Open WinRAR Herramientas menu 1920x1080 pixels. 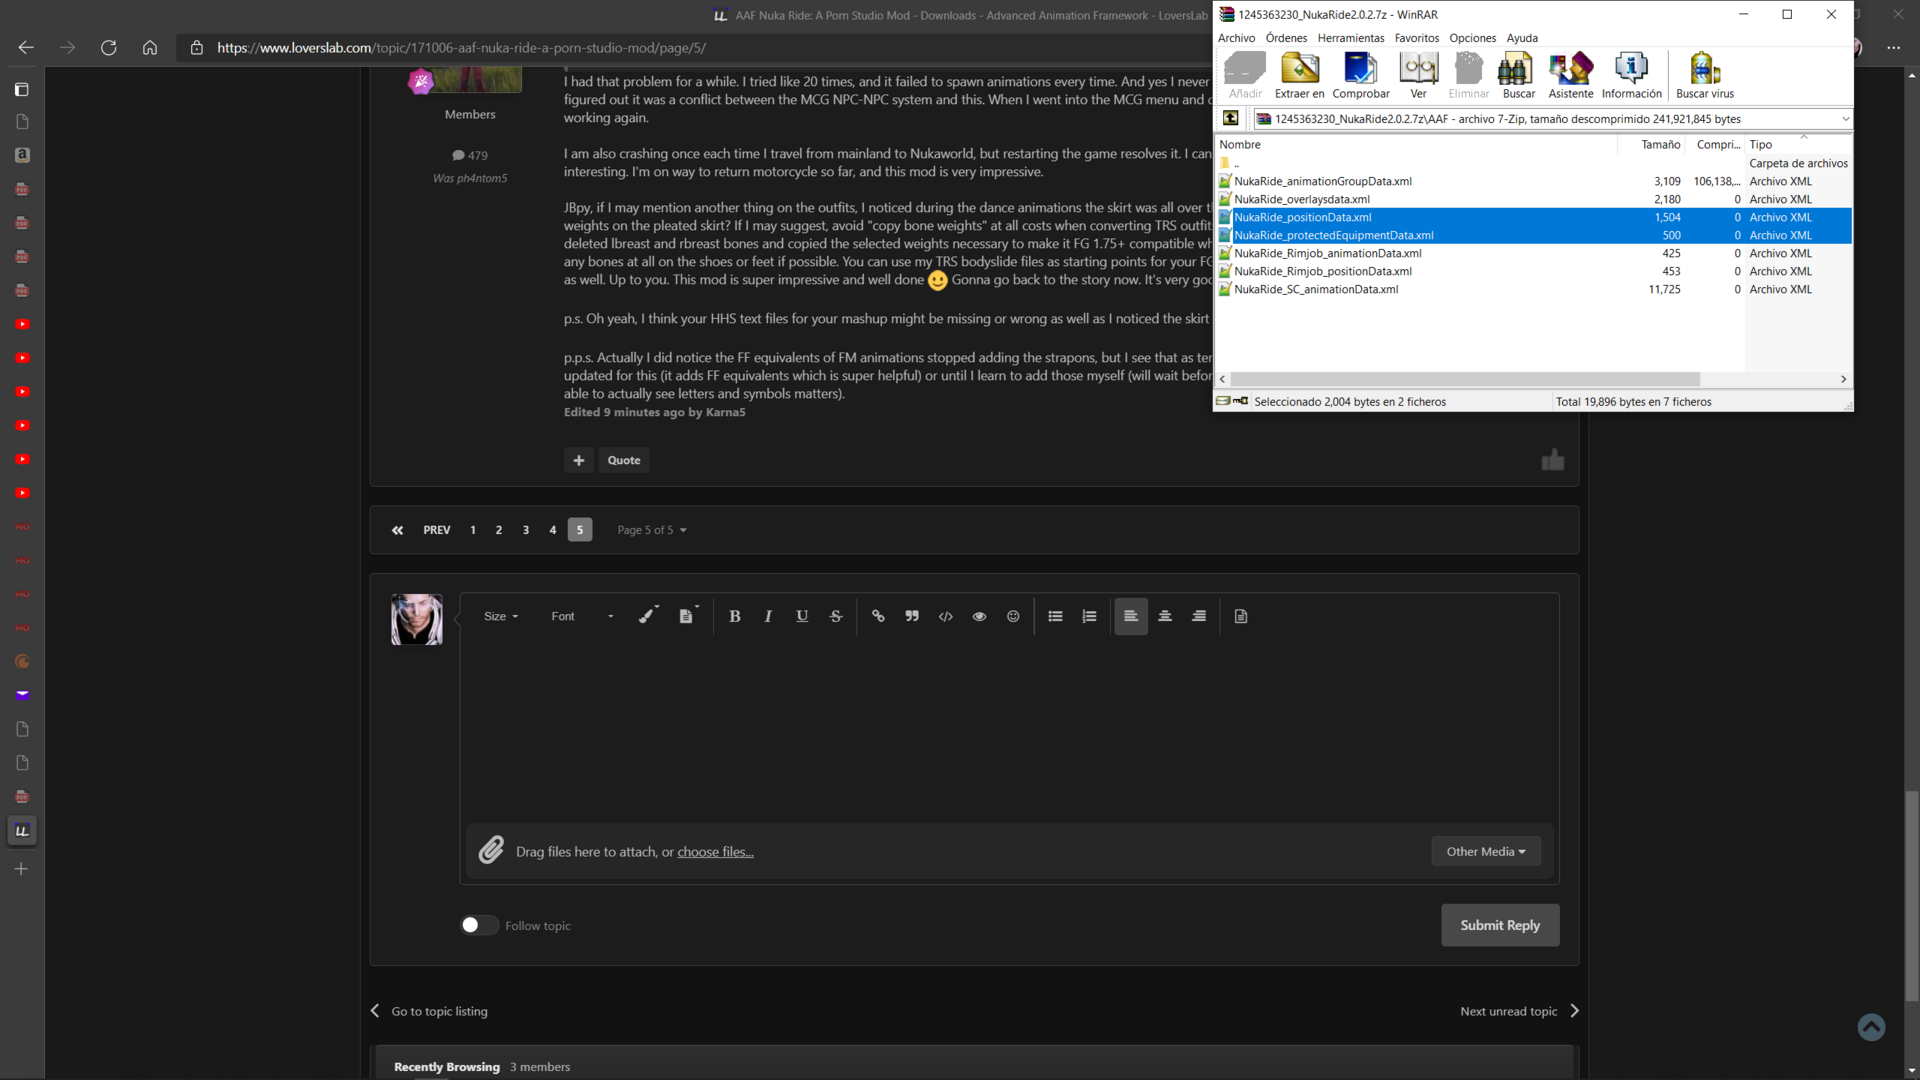1351,38
